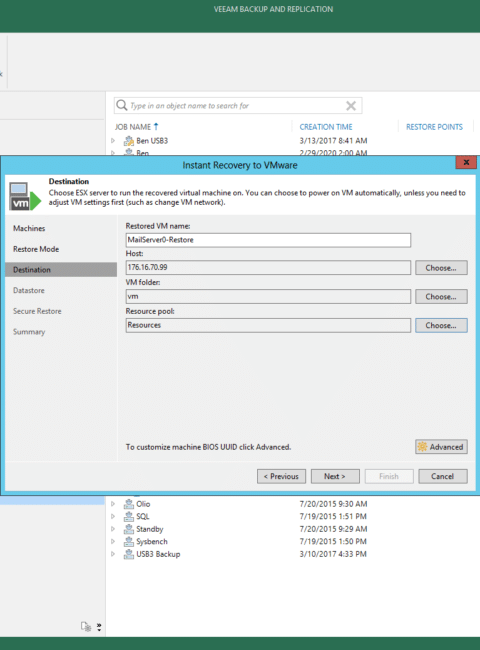Select the Ben USB3 job name
Viewport: 480px width, 650px height.
pyautogui.click(x=152, y=141)
